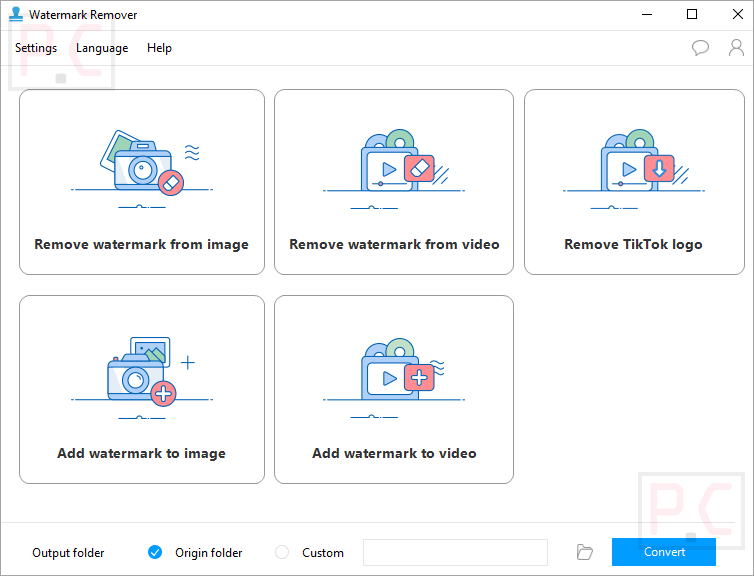Image resolution: width=754 pixels, height=576 pixels.
Task: Select 'Add watermark to video' label
Action: point(394,453)
